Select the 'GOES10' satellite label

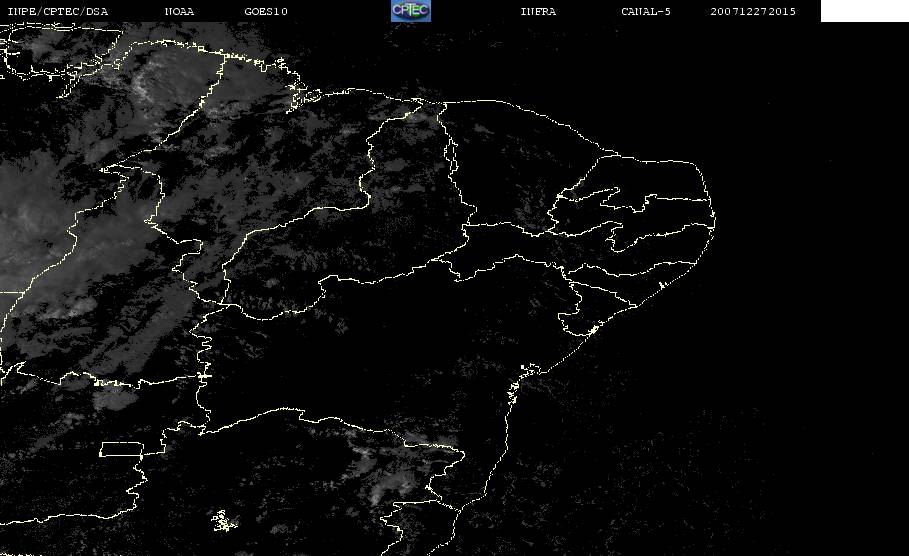pyautogui.click(x=266, y=12)
